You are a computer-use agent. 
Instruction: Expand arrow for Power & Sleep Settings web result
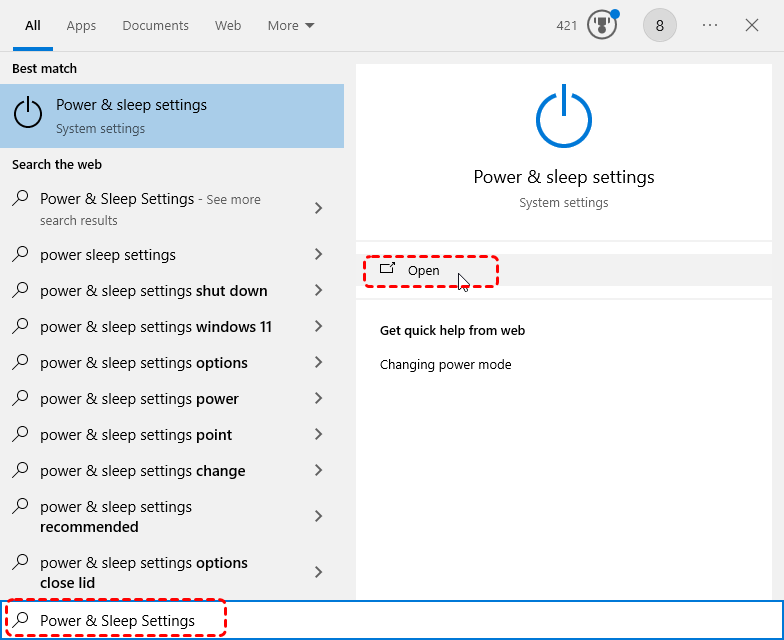pos(318,208)
